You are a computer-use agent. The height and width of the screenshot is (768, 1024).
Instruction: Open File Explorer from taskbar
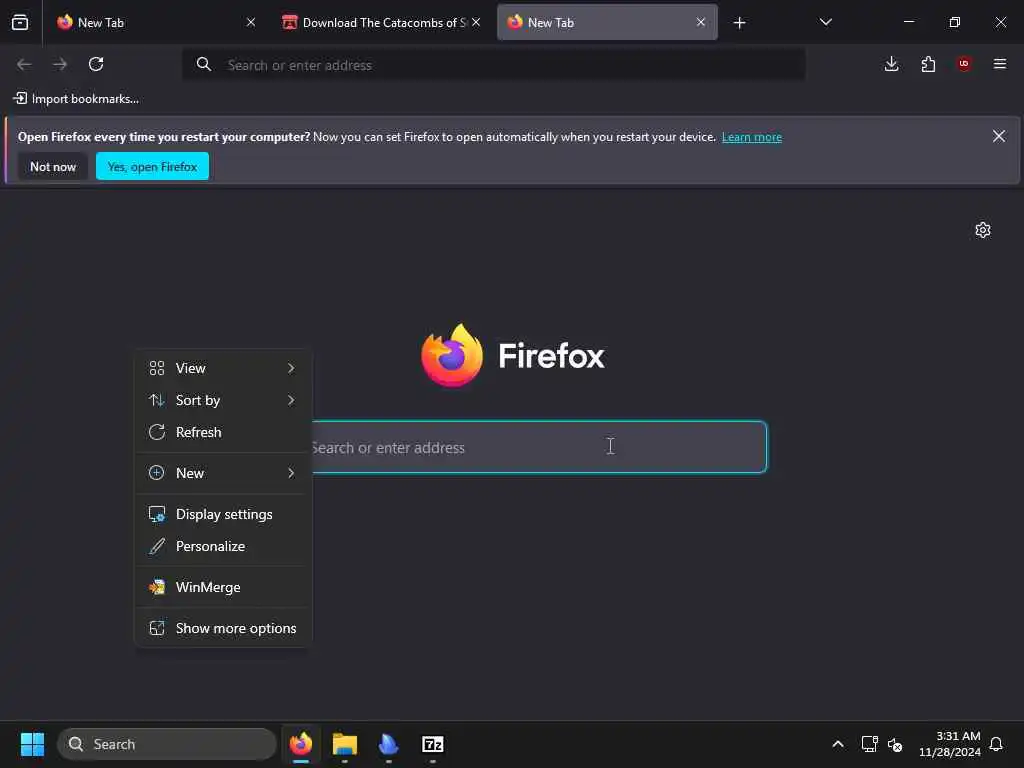point(345,744)
